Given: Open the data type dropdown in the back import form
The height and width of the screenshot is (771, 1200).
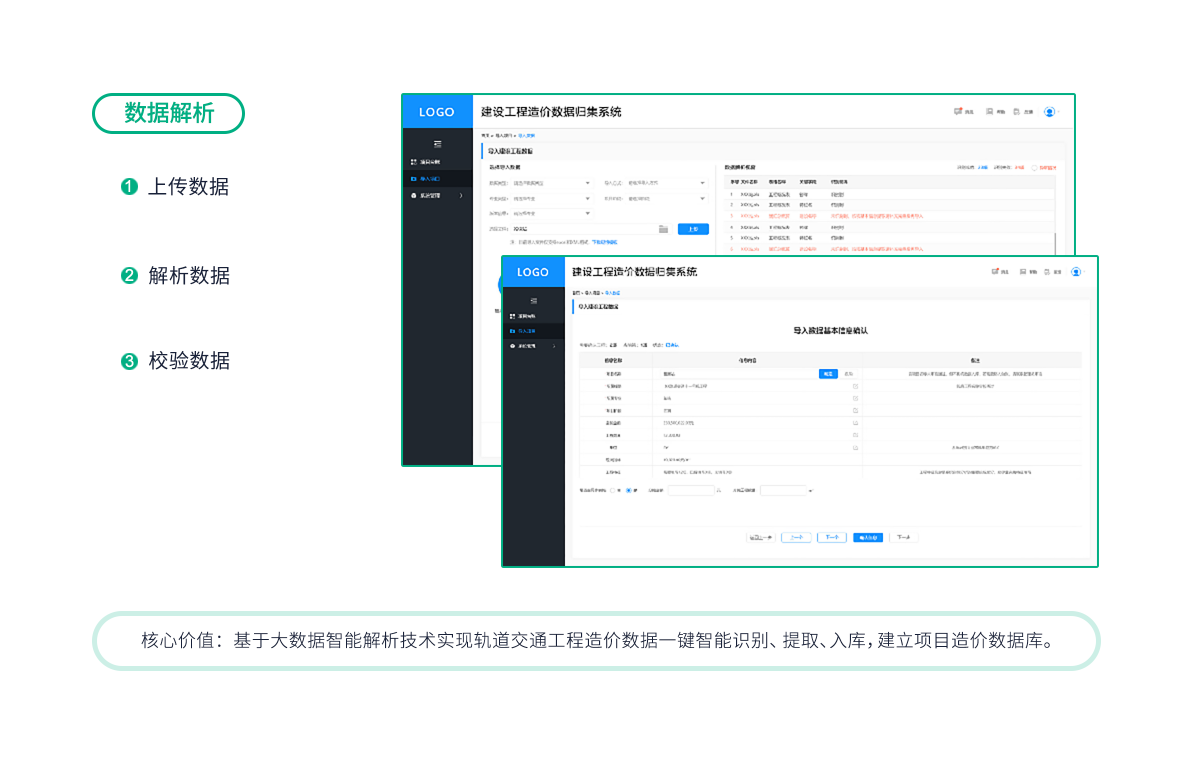Looking at the screenshot, I should [552, 183].
